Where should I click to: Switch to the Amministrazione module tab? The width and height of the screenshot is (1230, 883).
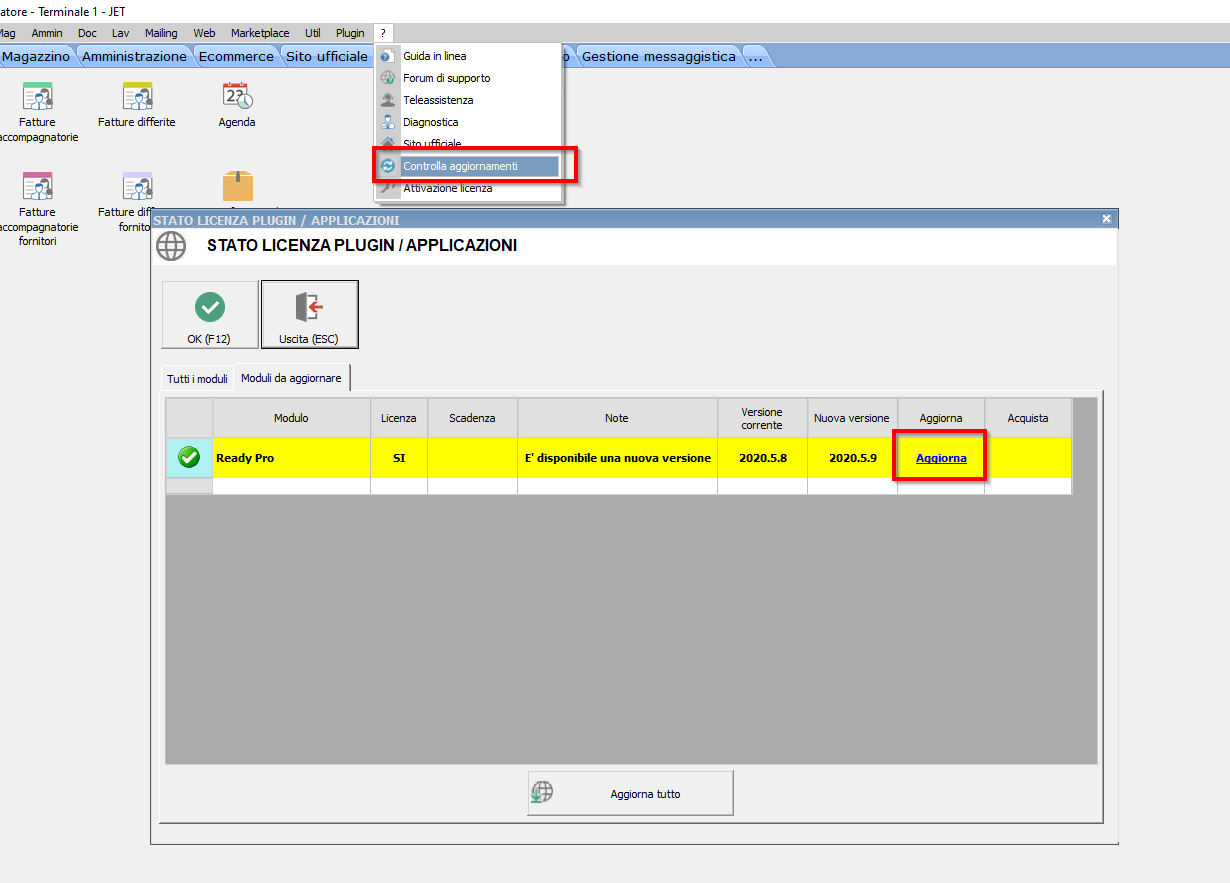[134, 56]
